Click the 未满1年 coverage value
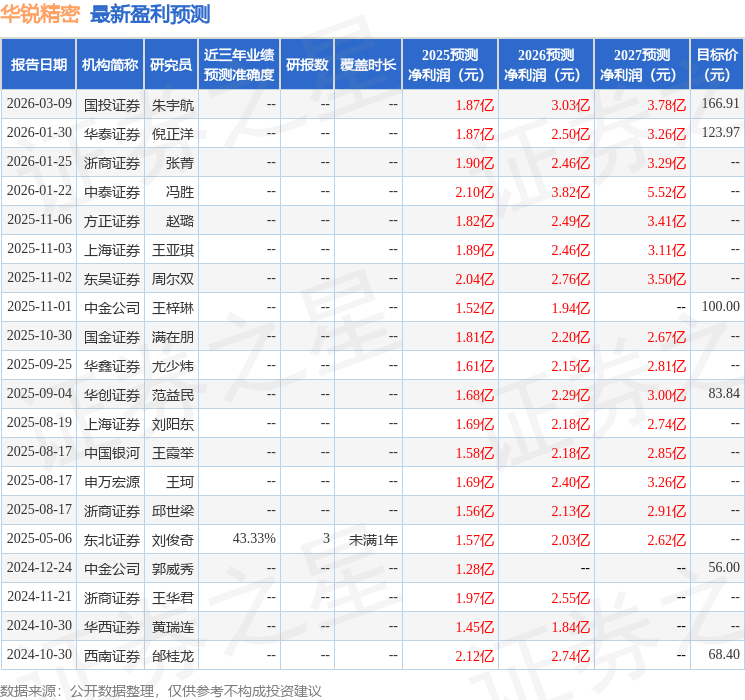The image size is (745, 700). (x=373, y=540)
